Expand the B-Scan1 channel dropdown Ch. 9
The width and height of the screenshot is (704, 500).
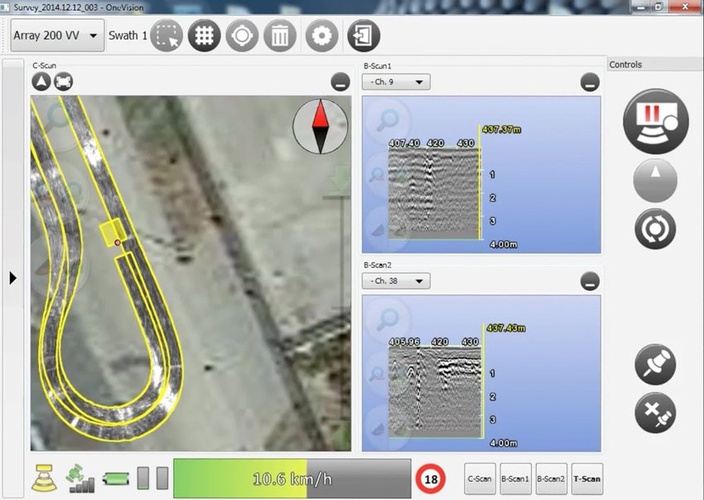click(x=396, y=82)
